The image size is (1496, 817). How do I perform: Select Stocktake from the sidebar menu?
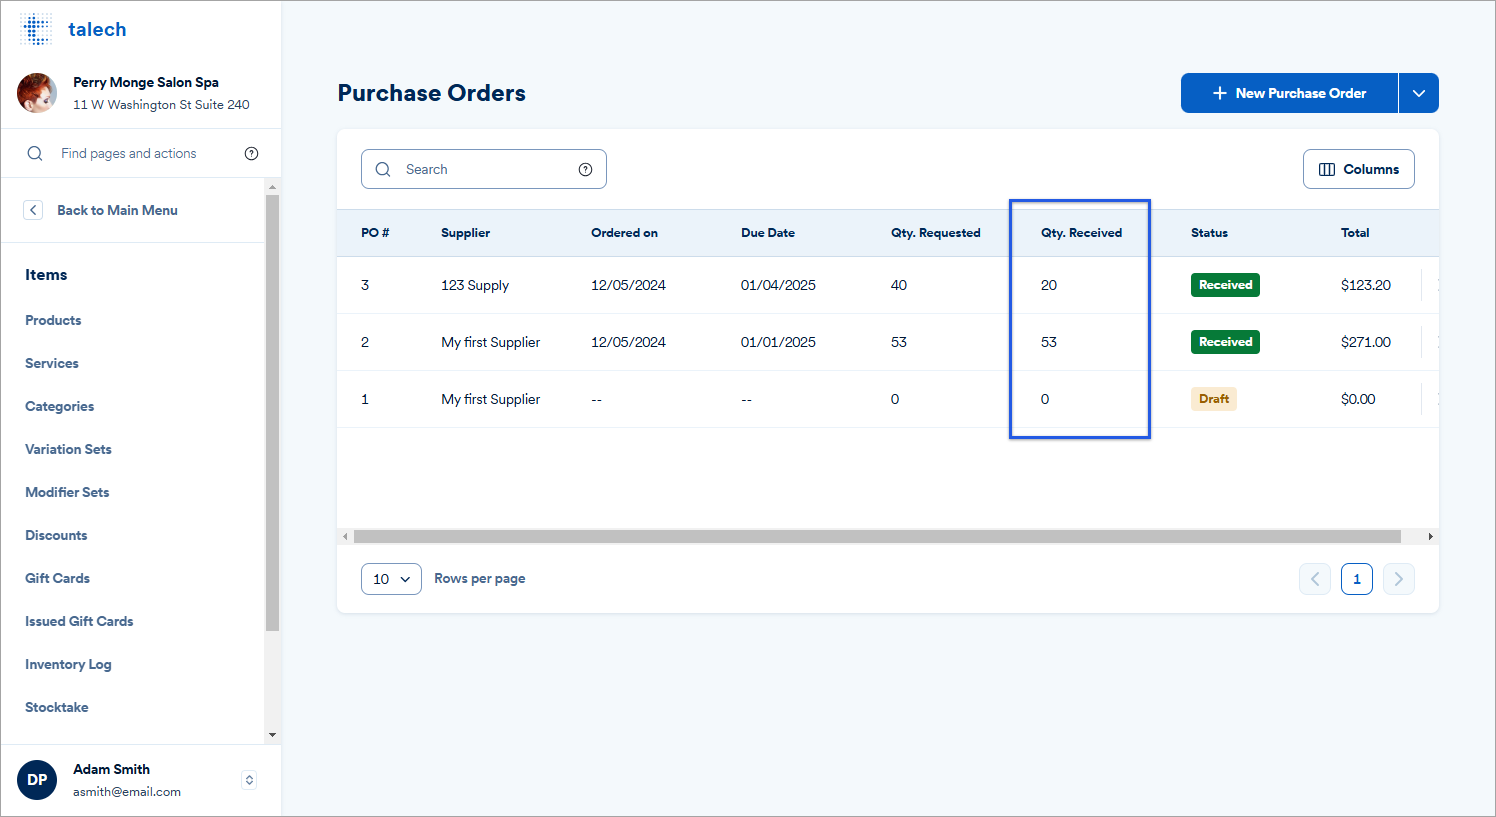[56, 707]
